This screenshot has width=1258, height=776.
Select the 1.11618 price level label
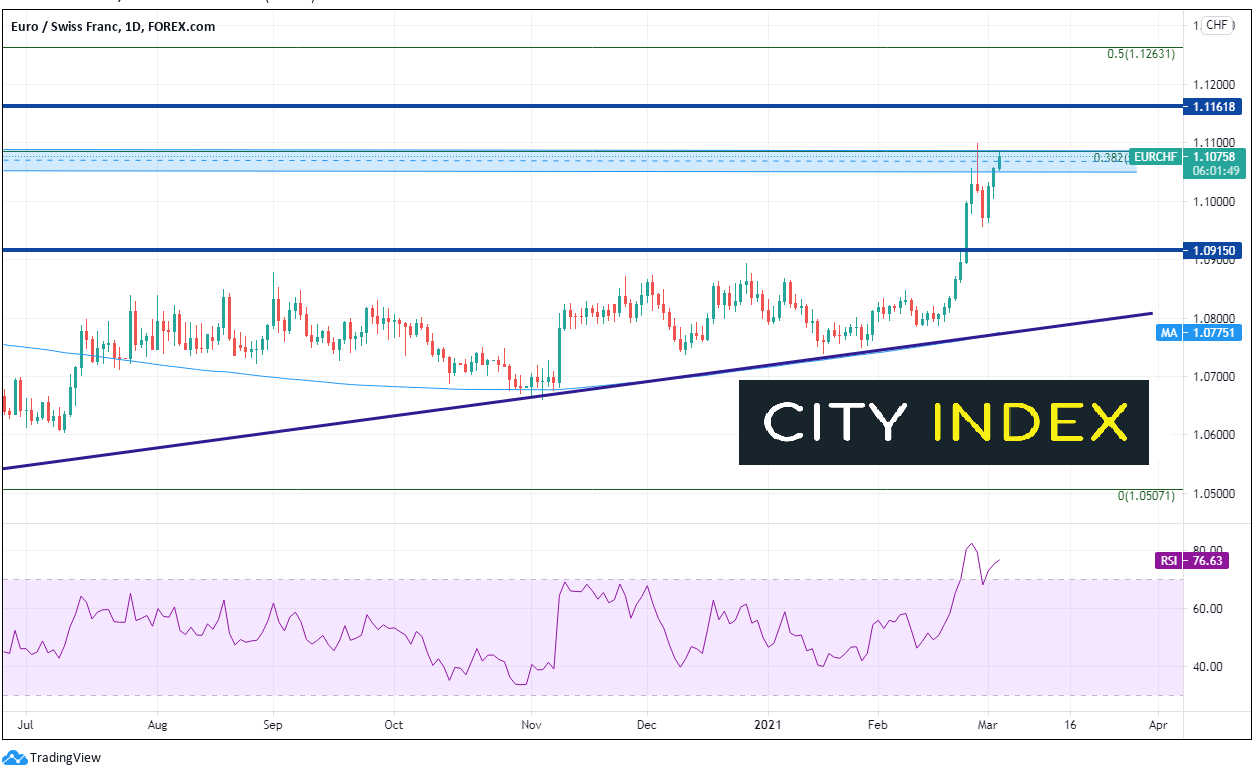click(x=1212, y=106)
